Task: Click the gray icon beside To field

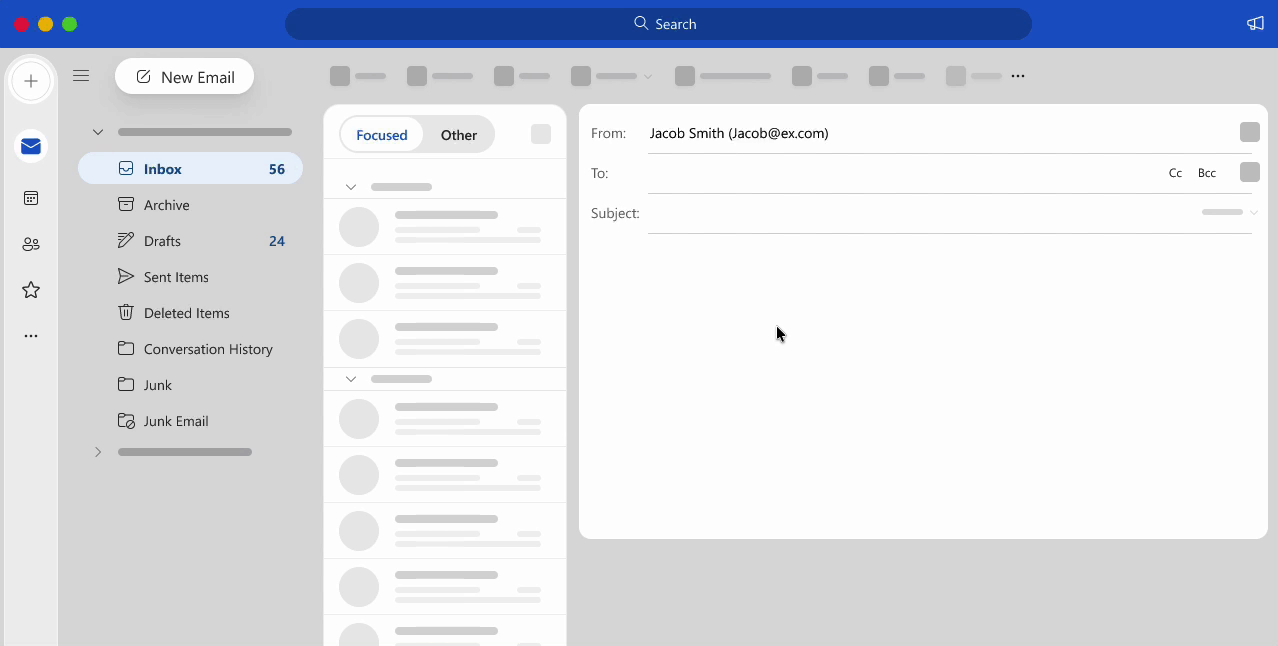Action: point(1249,173)
